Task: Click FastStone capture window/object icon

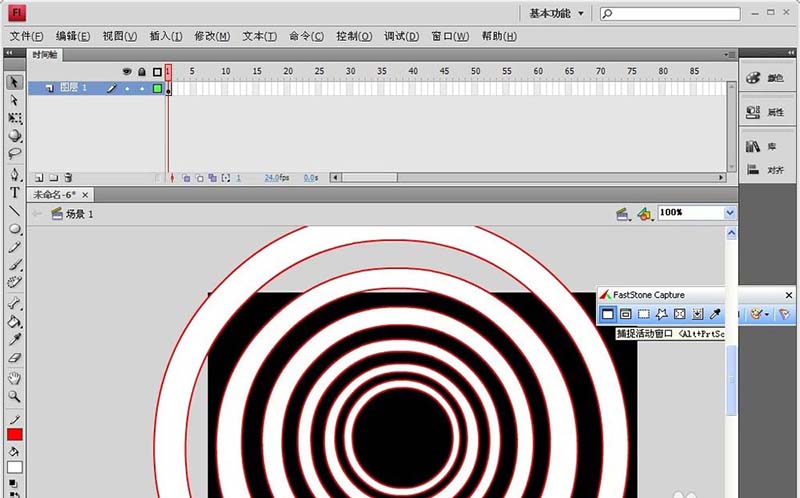Action: click(626, 314)
